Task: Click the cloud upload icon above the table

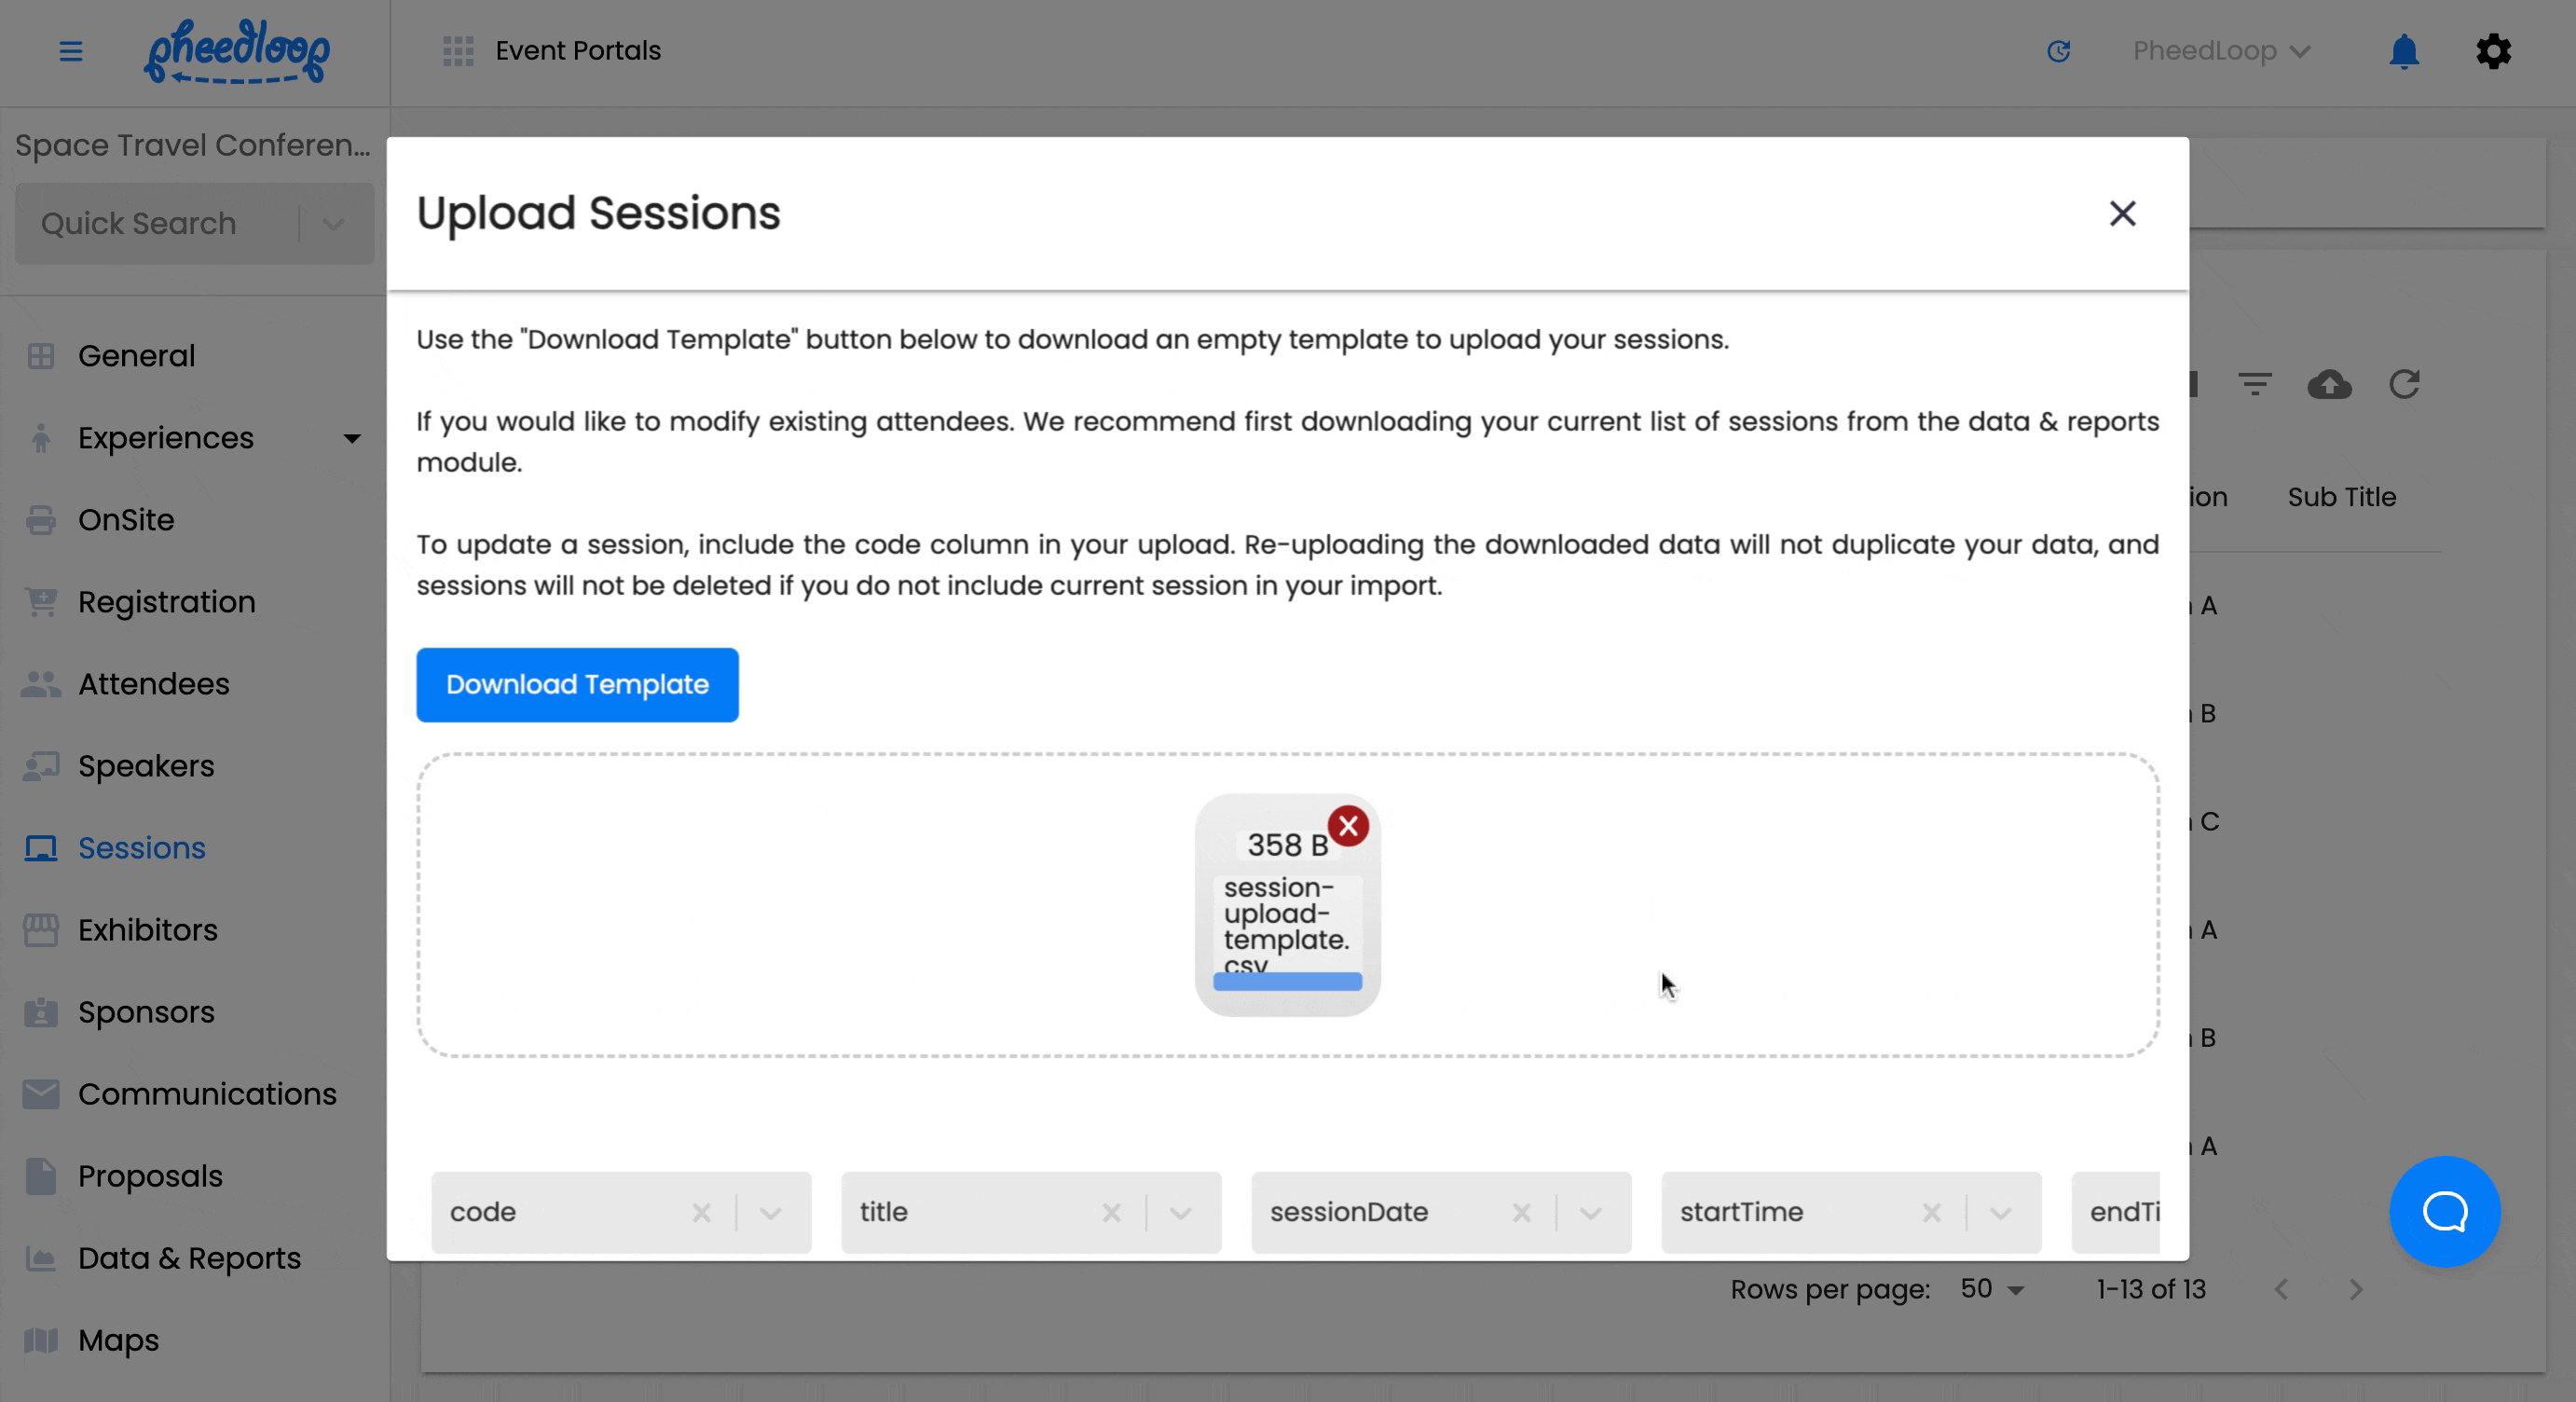Action: coord(2330,385)
